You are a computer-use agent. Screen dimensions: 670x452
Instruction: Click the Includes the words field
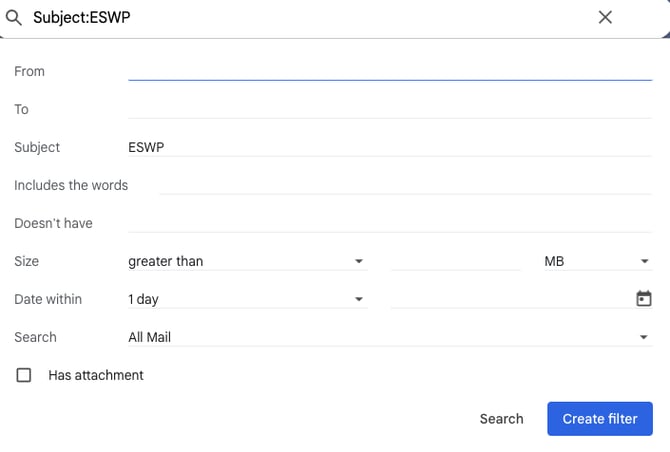click(x=406, y=185)
